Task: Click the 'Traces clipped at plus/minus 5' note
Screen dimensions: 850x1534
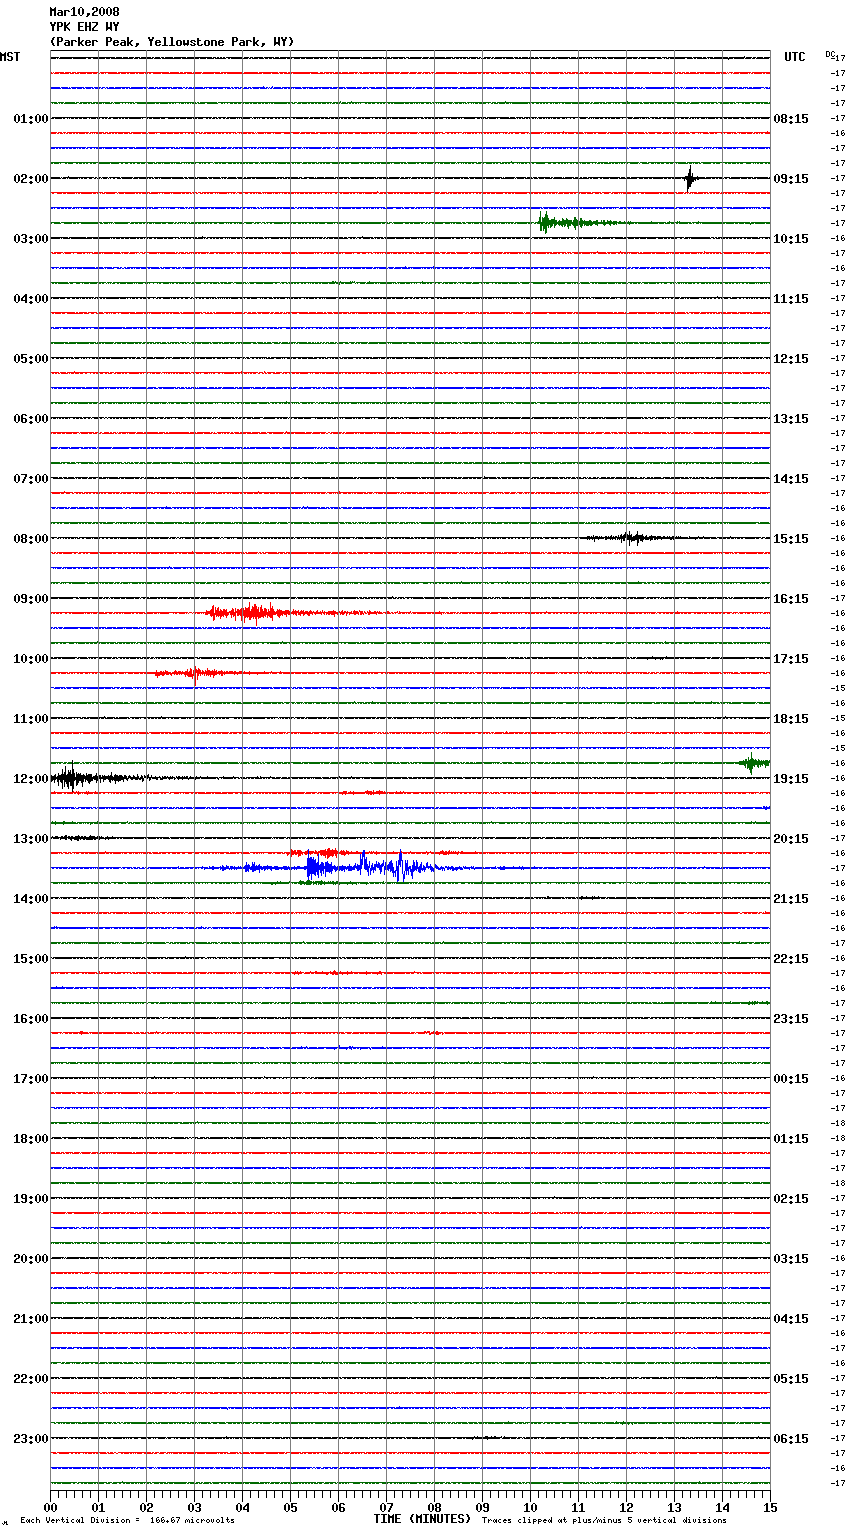Action: pyautogui.click(x=604, y=1521)
